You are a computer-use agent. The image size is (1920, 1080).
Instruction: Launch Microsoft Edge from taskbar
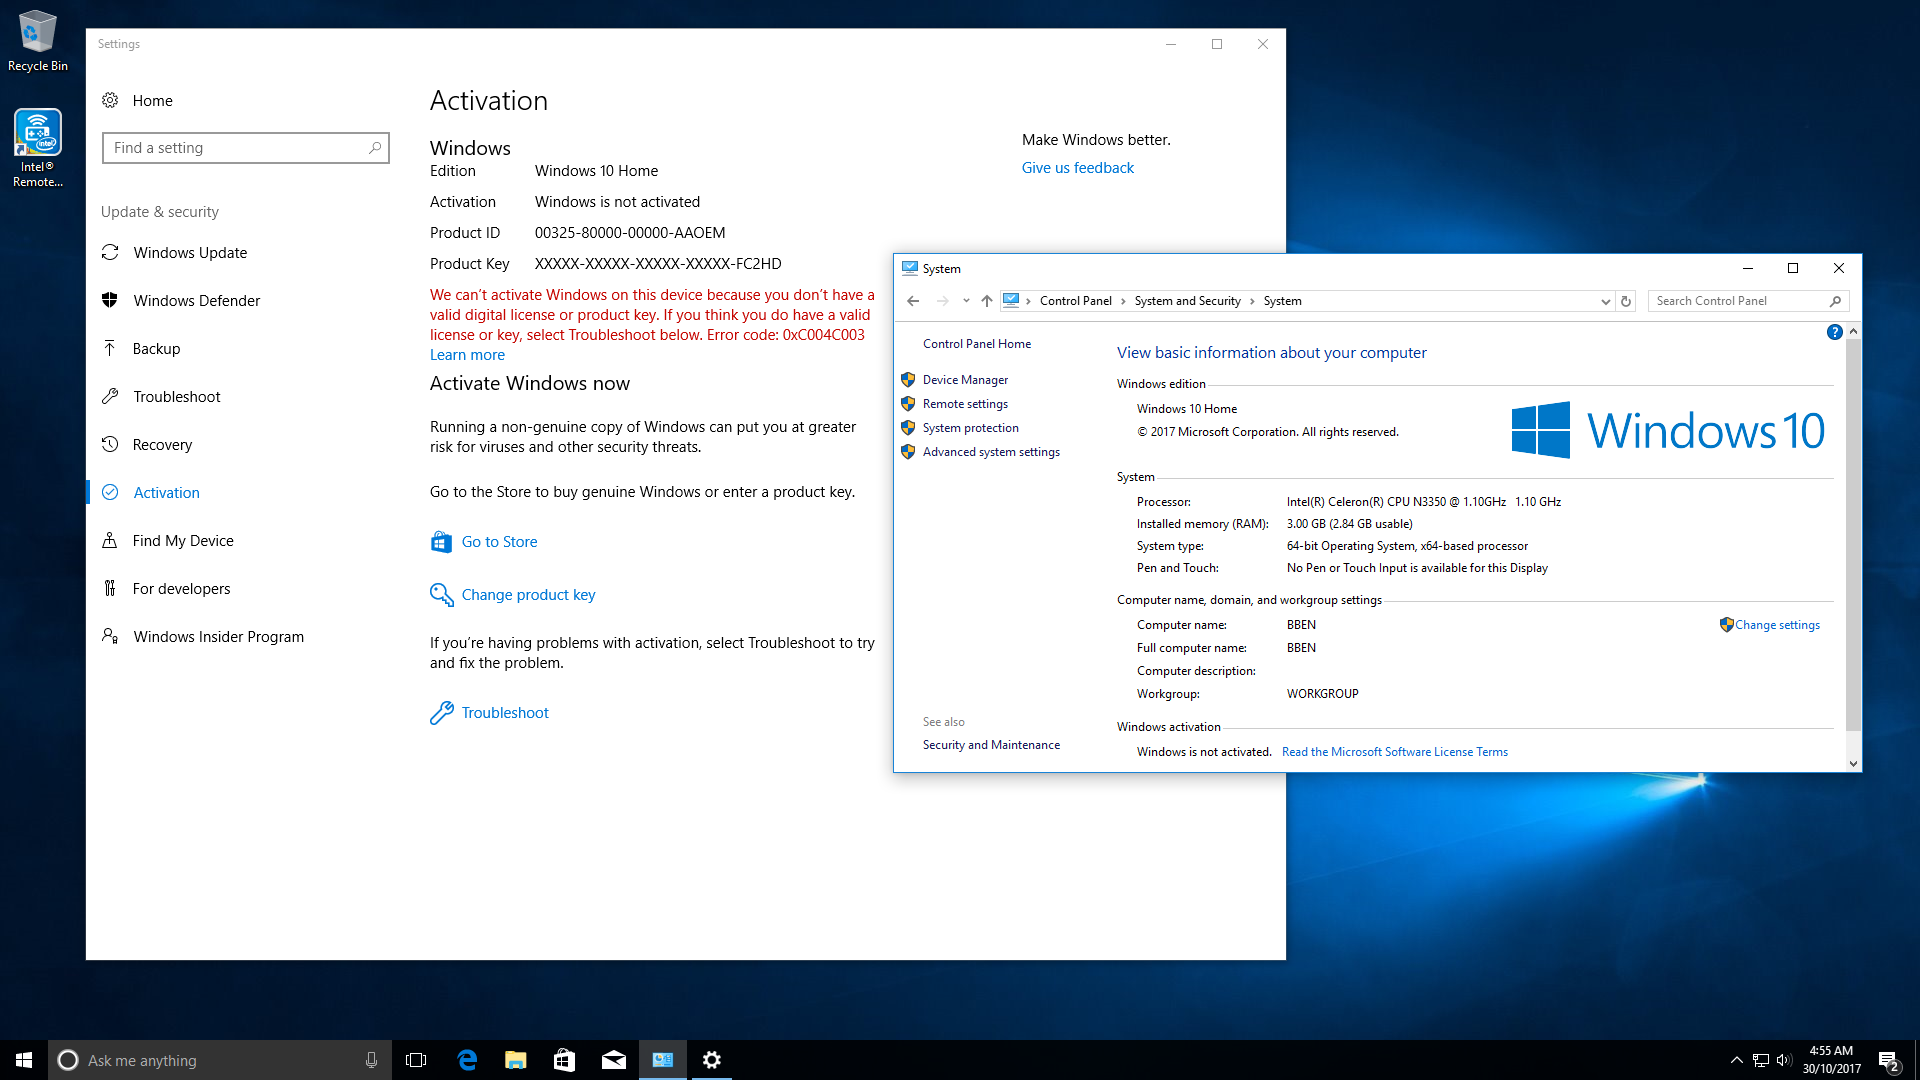point(467,1060)
